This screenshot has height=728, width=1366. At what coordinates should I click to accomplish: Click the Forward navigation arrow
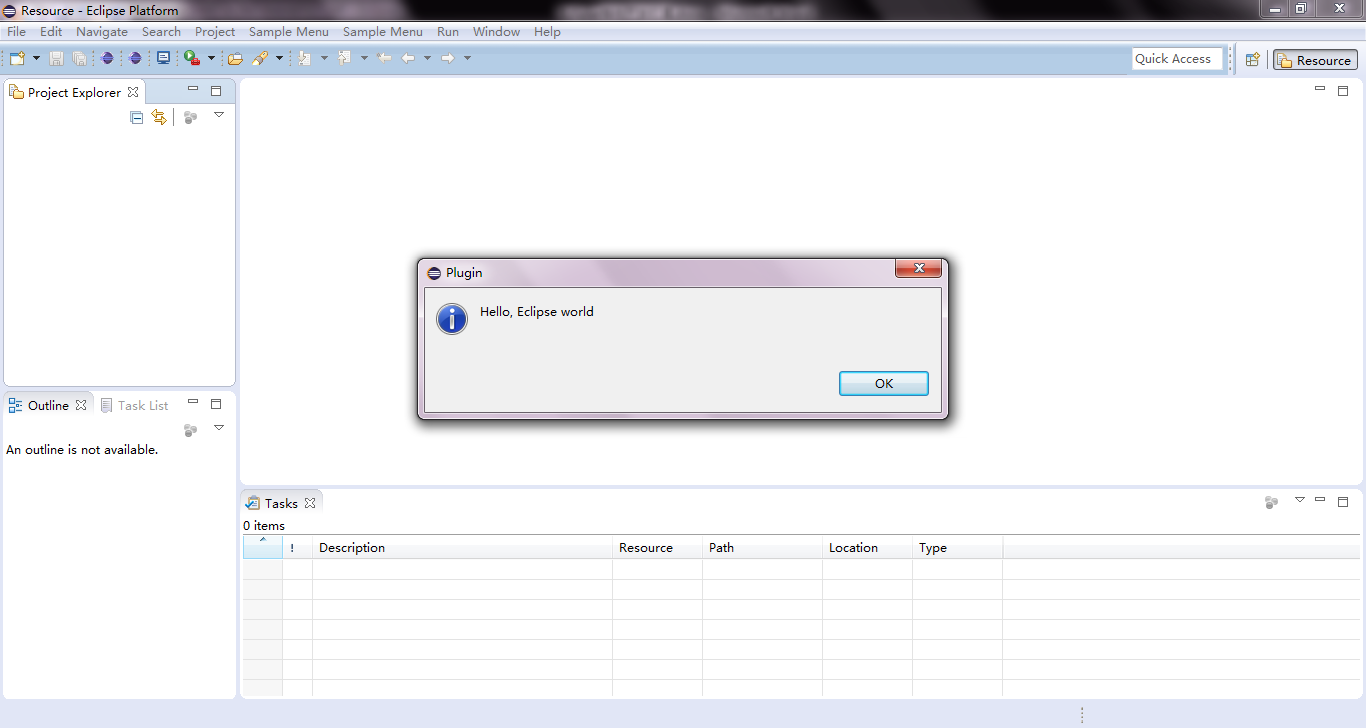tap(448, 59)
